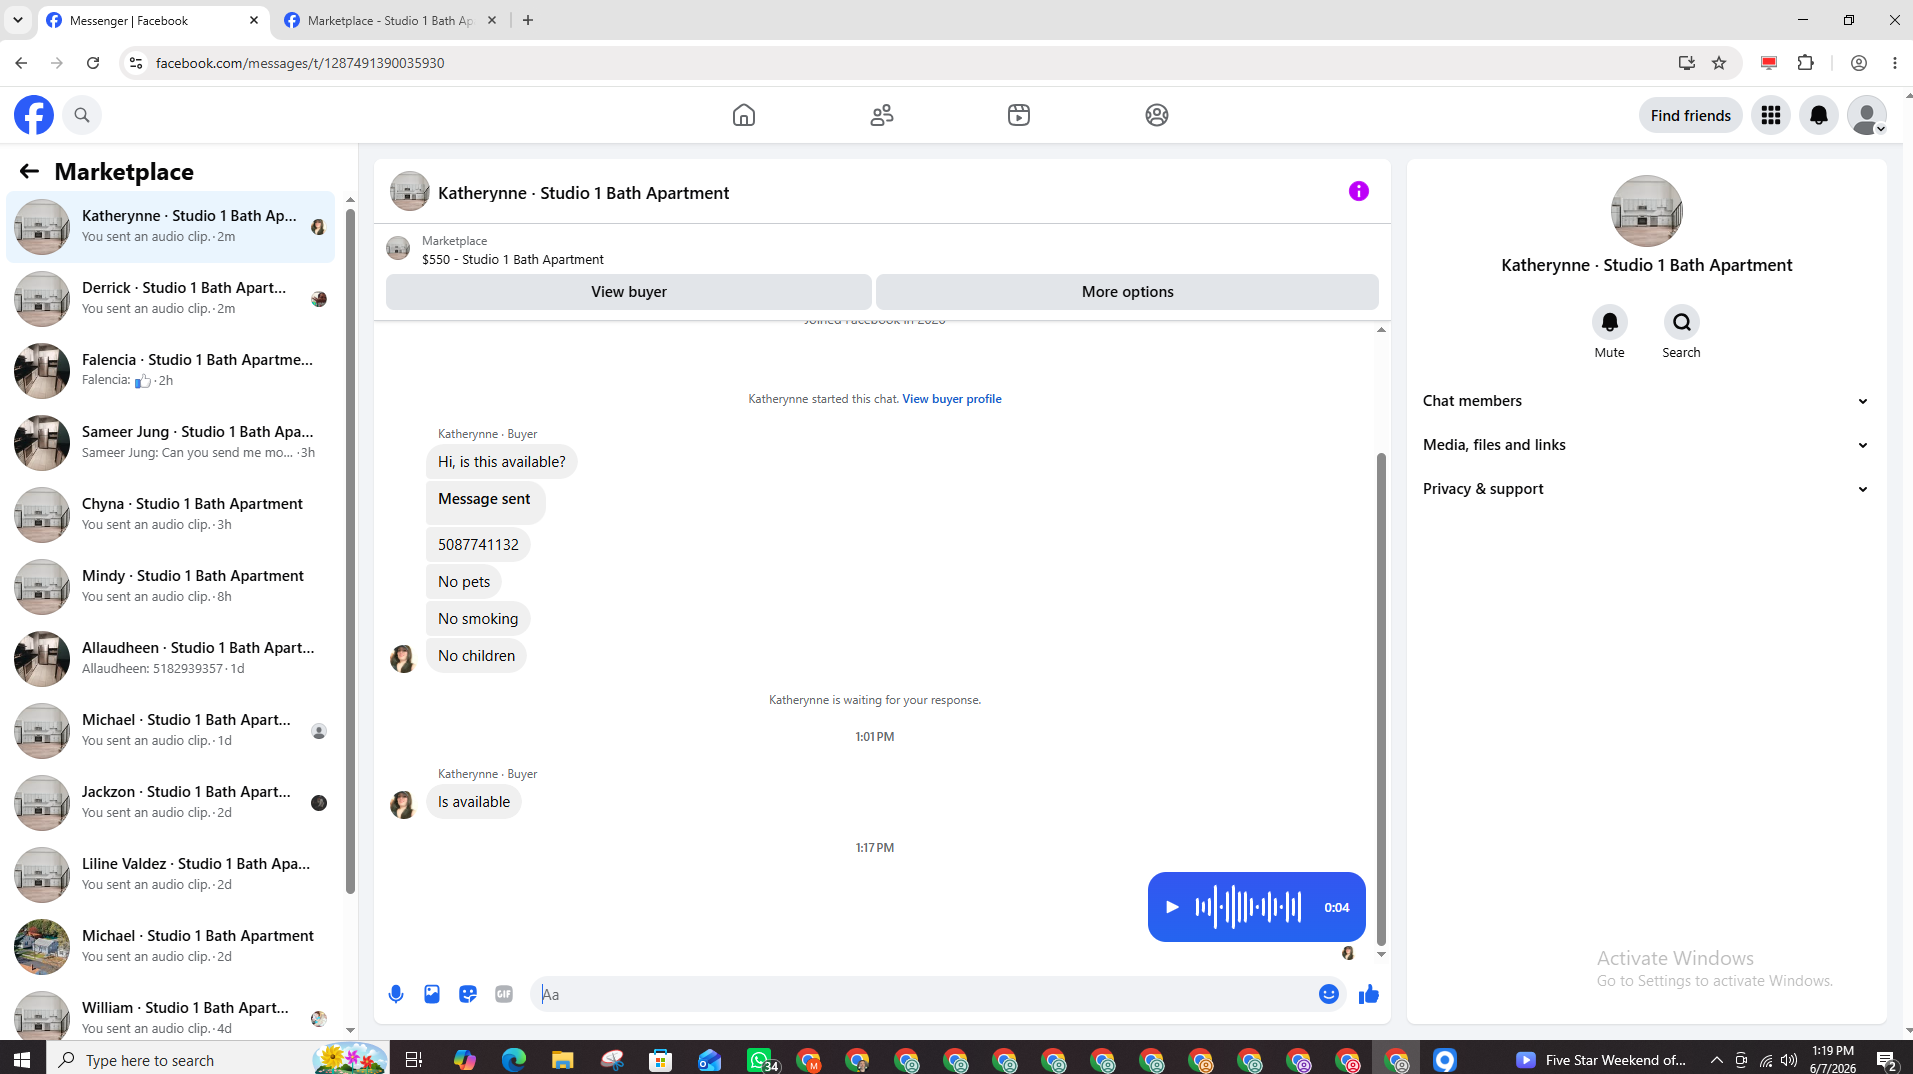Open the tab search dropdown arrow
The image size is (1913, 1074).
click(x=17, y=20)
